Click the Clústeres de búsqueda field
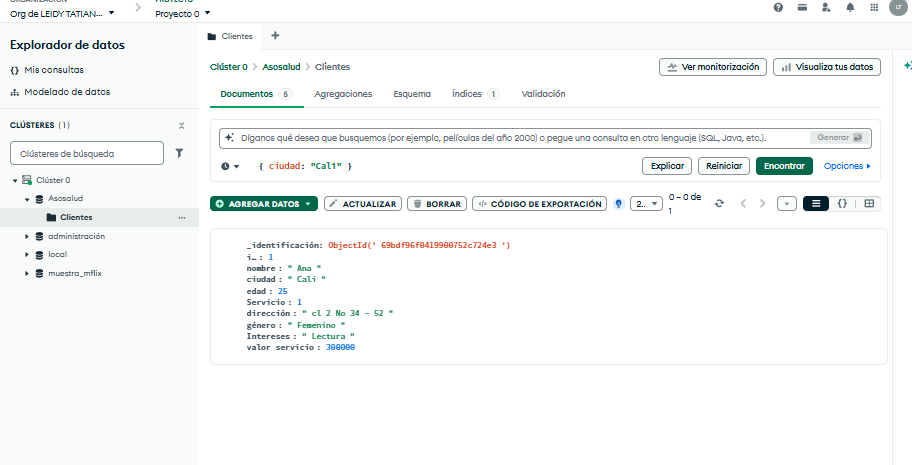The width and height of the screenshot is (912, 465). [86, 153]
